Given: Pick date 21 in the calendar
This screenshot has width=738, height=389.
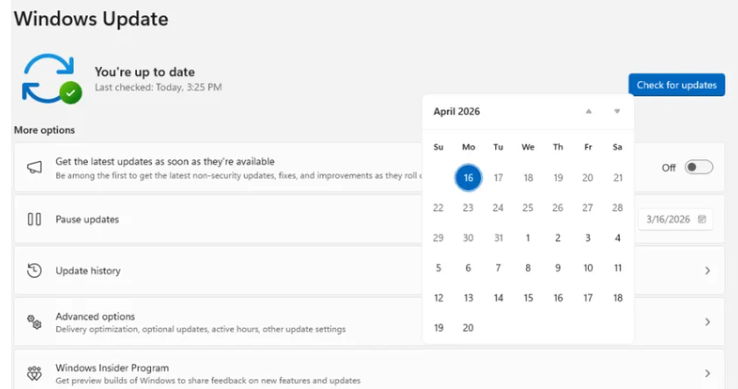Looking at the screenshot, I should 618,178.
